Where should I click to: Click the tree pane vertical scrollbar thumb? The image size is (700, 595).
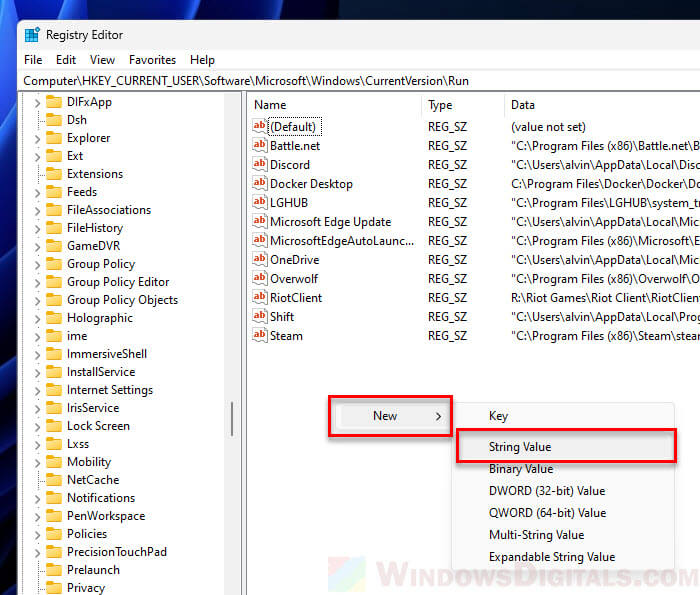232,419
